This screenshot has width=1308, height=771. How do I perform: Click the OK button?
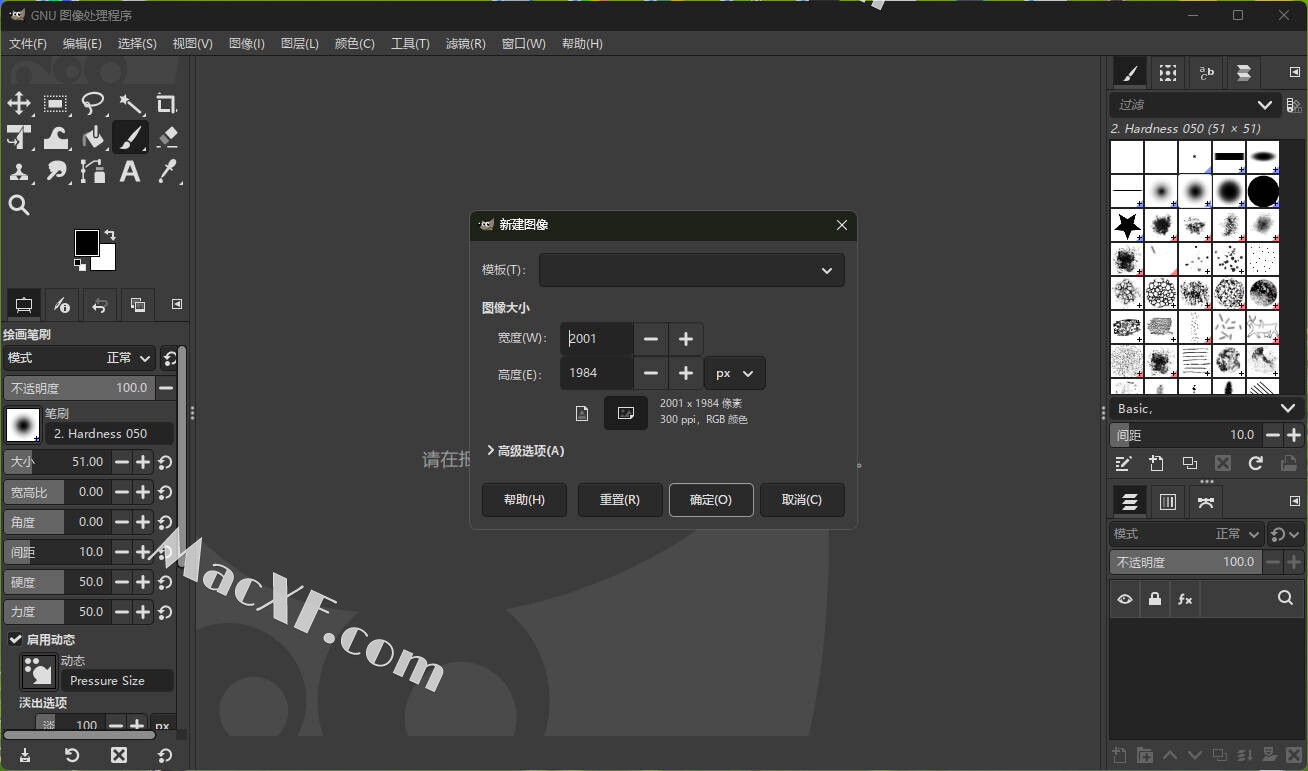tap(711, 500)
